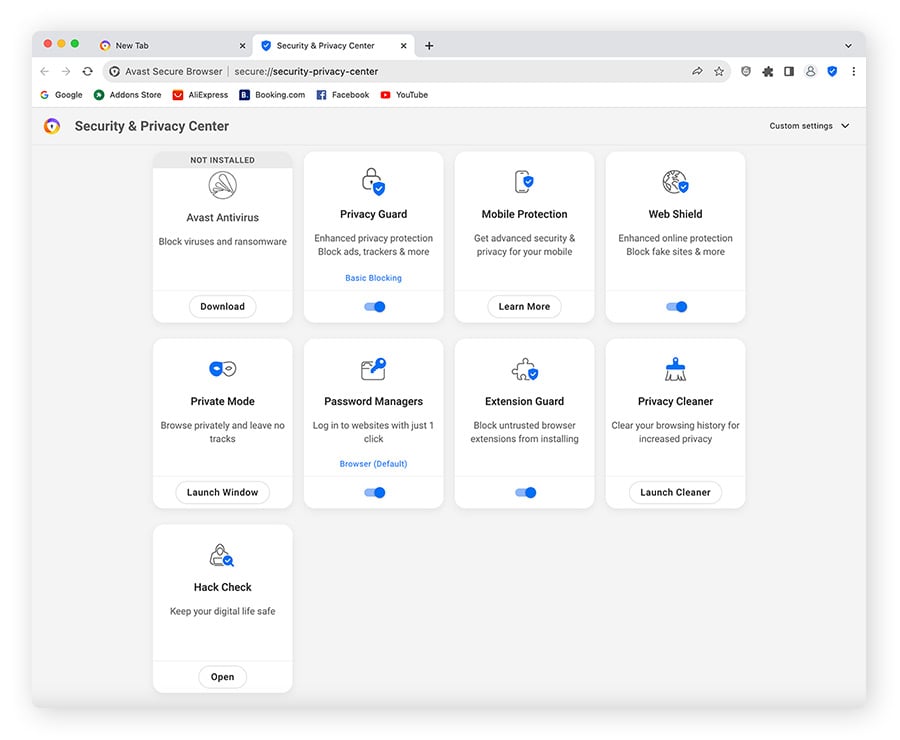Click Learn More for Mobile Protection
The width and height of the screenshot is (900, 740).
(x=524, y=307)
